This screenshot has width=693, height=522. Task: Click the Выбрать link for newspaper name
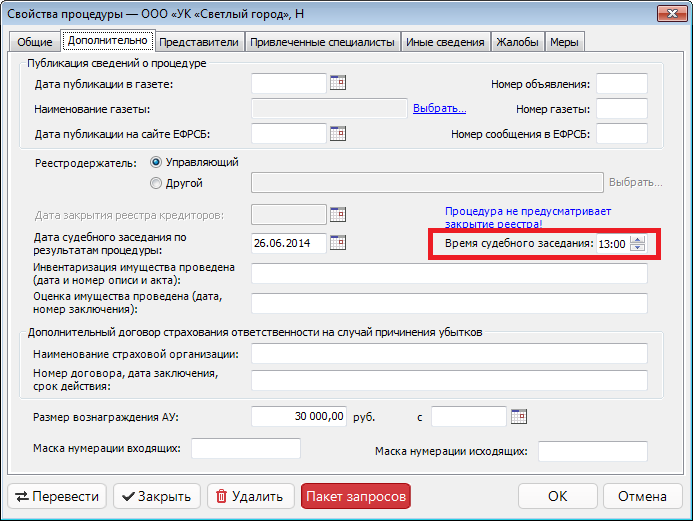click(x=440, y=109)
